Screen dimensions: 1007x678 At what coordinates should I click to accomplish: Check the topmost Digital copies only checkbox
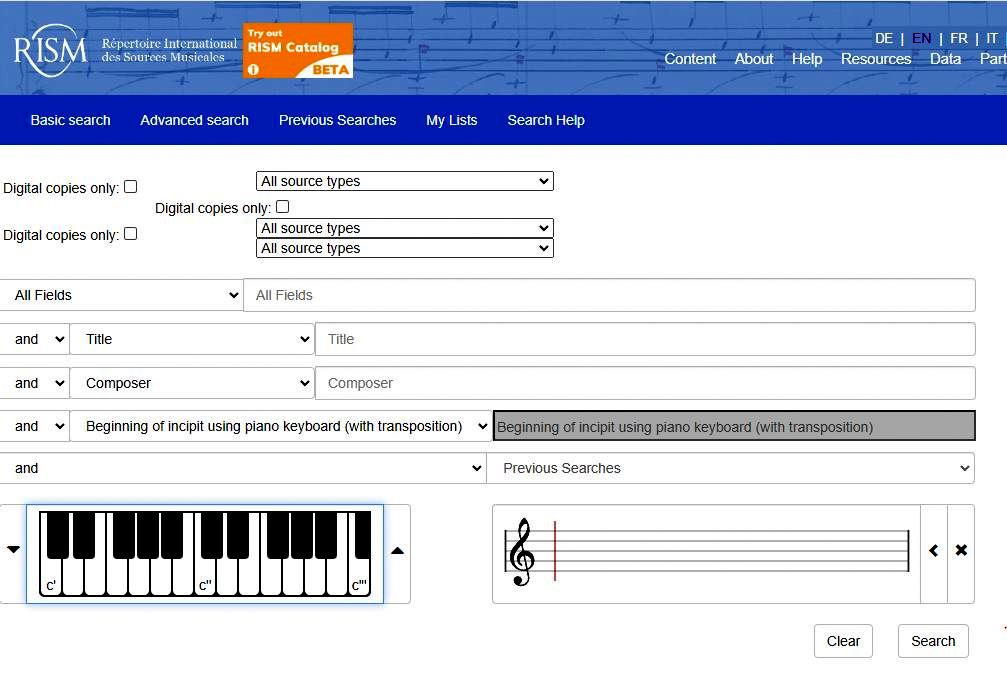(x=130, y=187)
